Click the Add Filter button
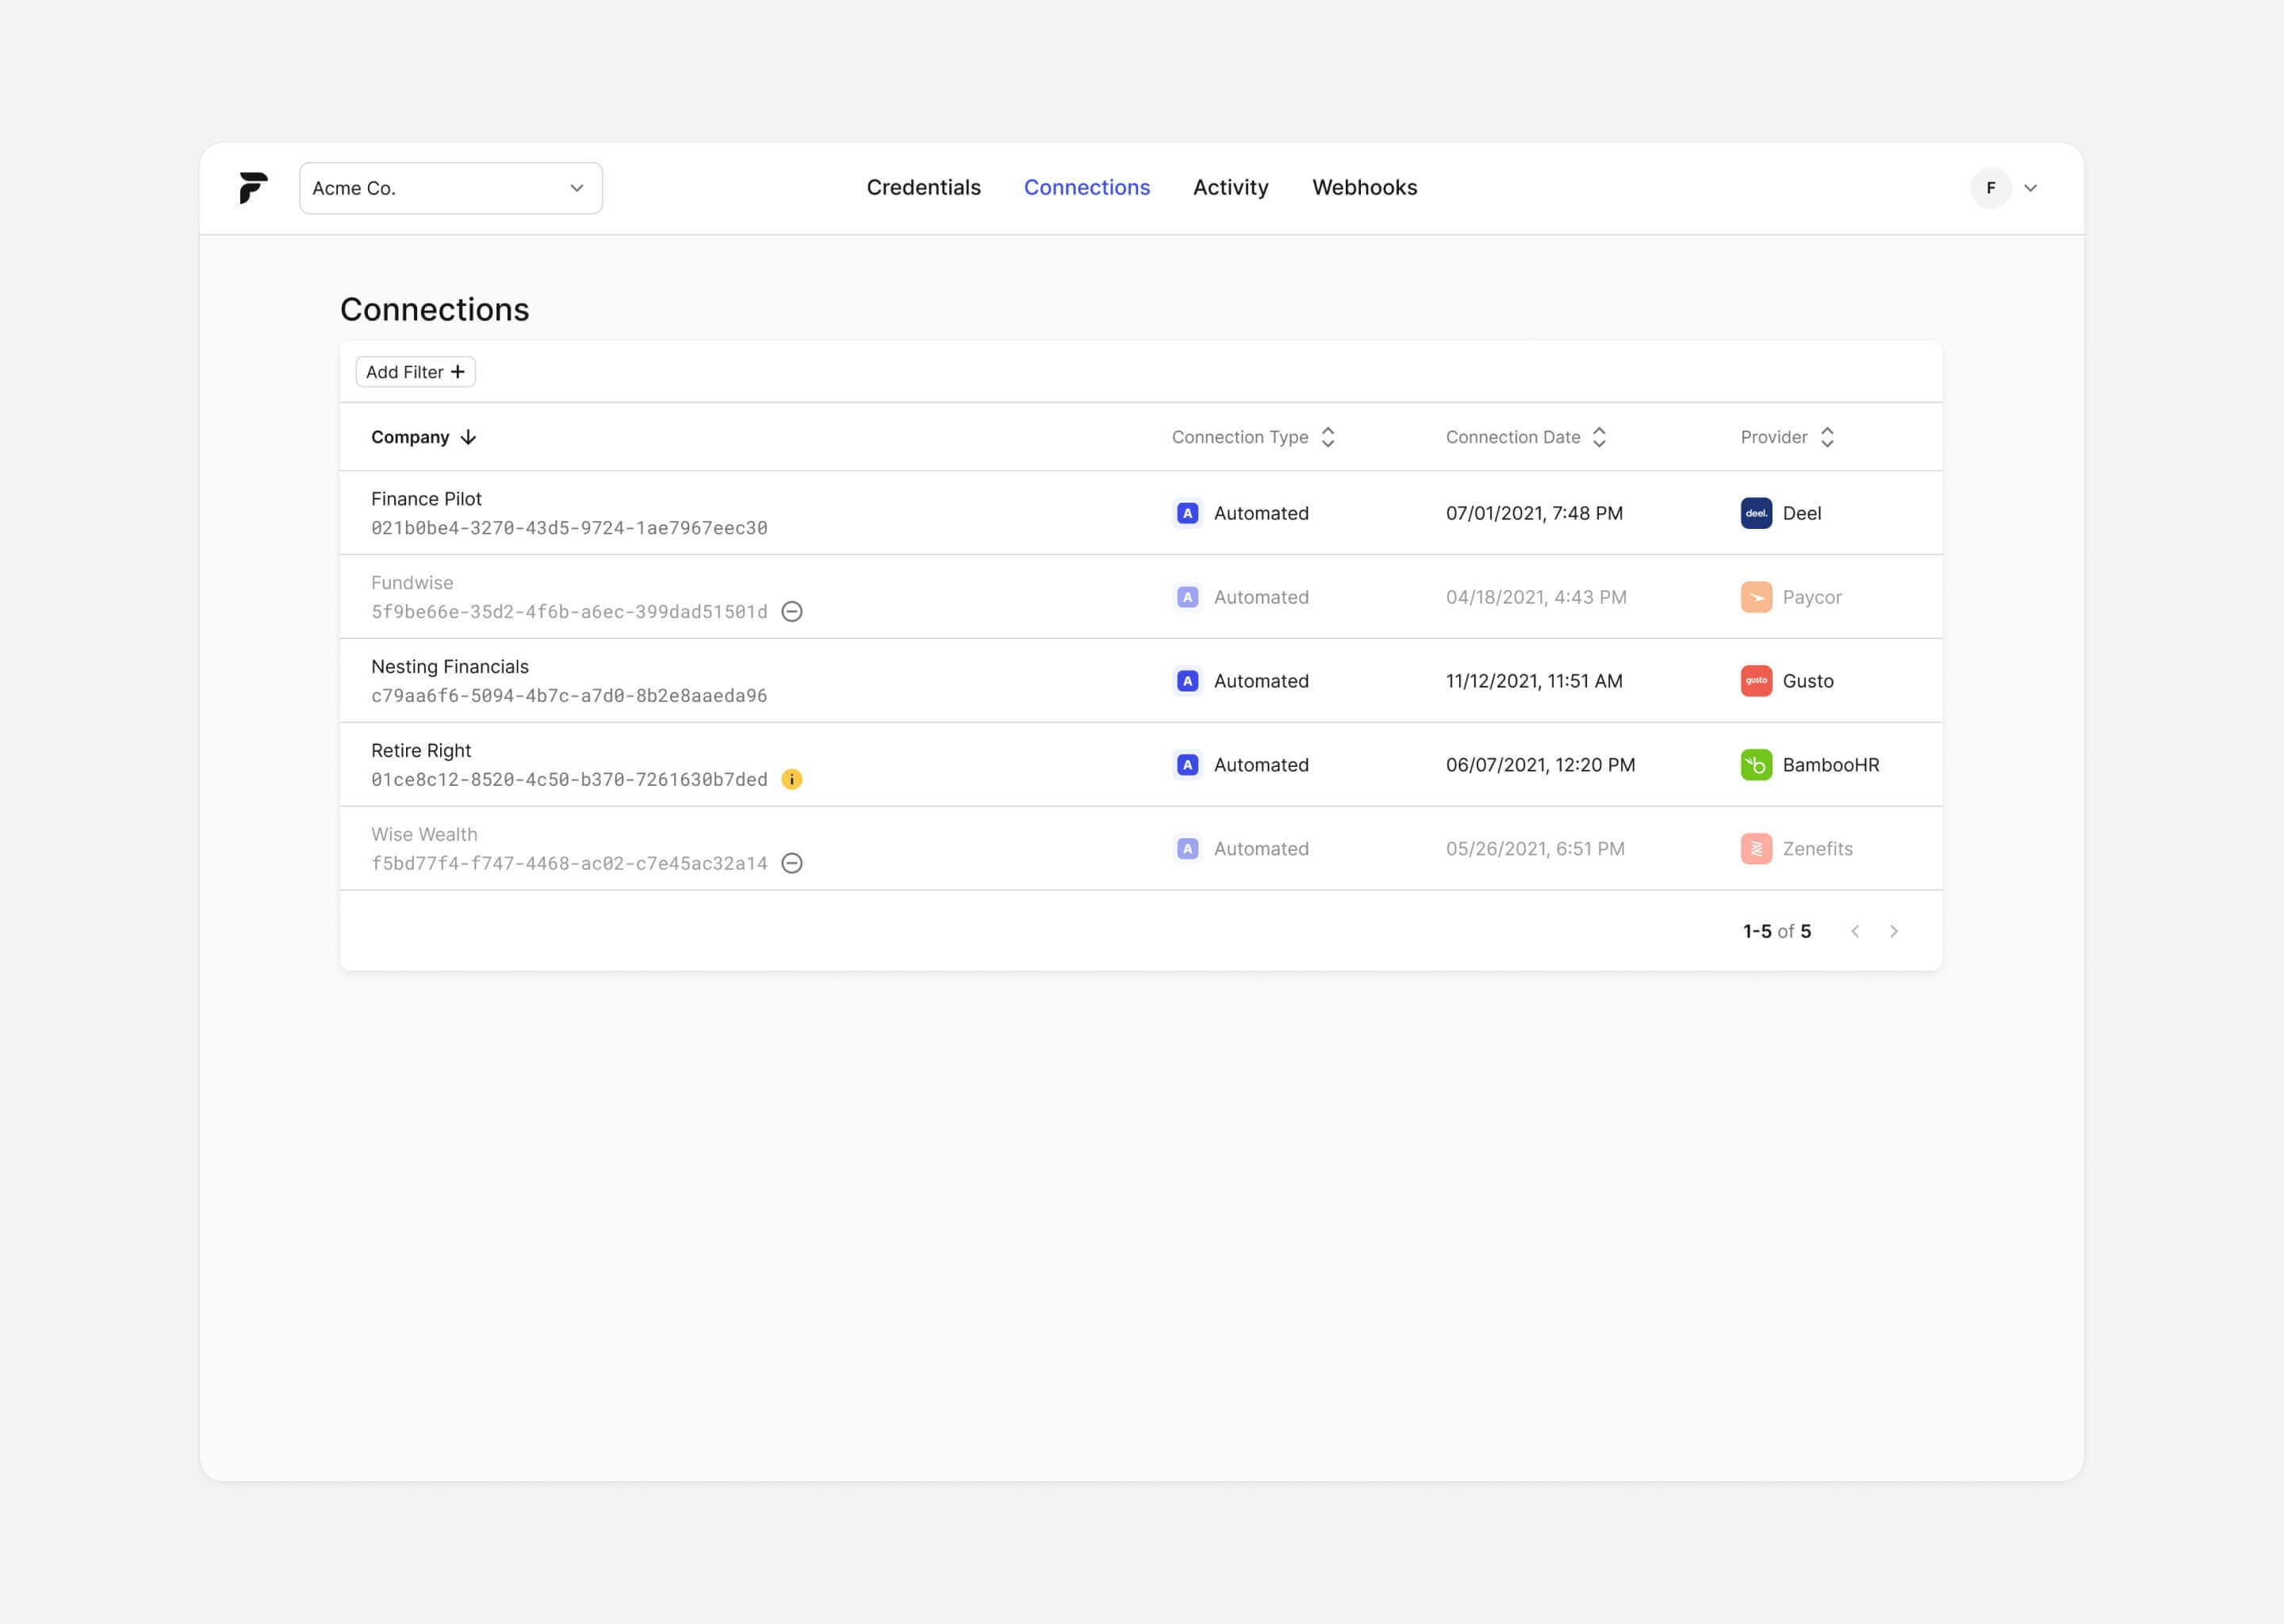Screen dimensions: 2284x1624 click(x=415, y=372)
